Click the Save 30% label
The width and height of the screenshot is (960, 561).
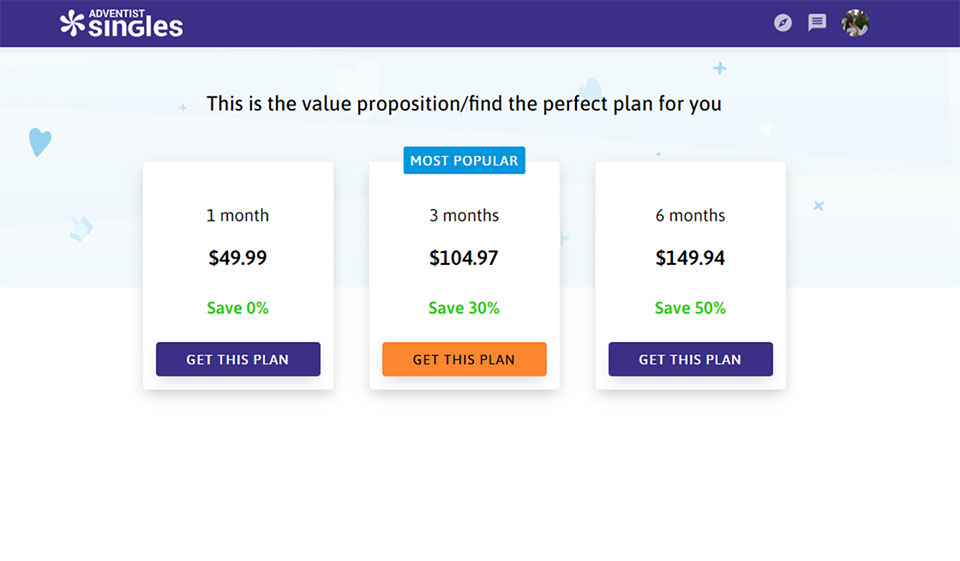pos(464,308)
